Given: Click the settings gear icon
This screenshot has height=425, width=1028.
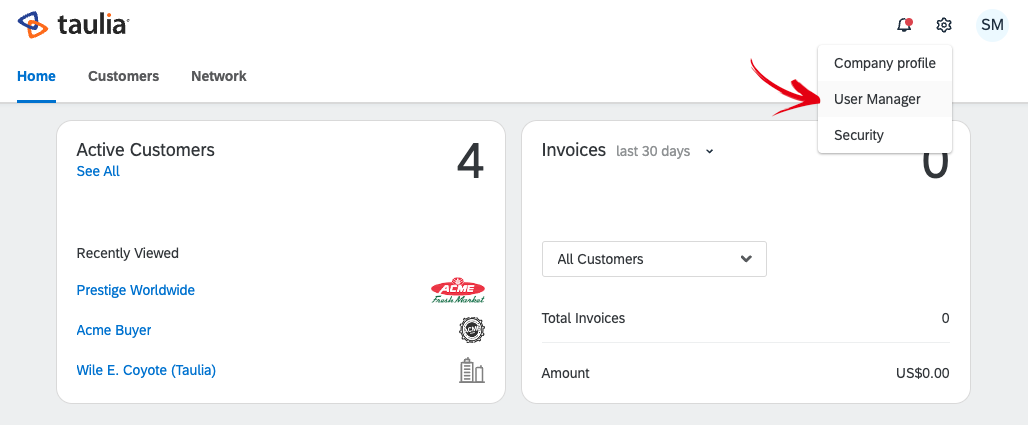Looking at the screenshot, I should 944,25.
